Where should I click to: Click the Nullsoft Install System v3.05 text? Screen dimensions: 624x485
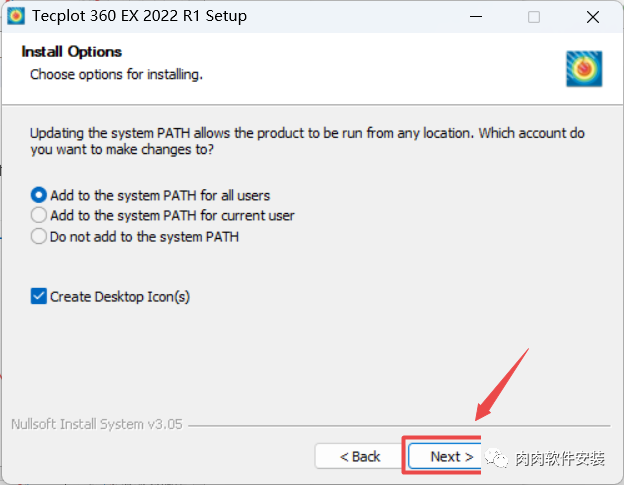point(97,424)
